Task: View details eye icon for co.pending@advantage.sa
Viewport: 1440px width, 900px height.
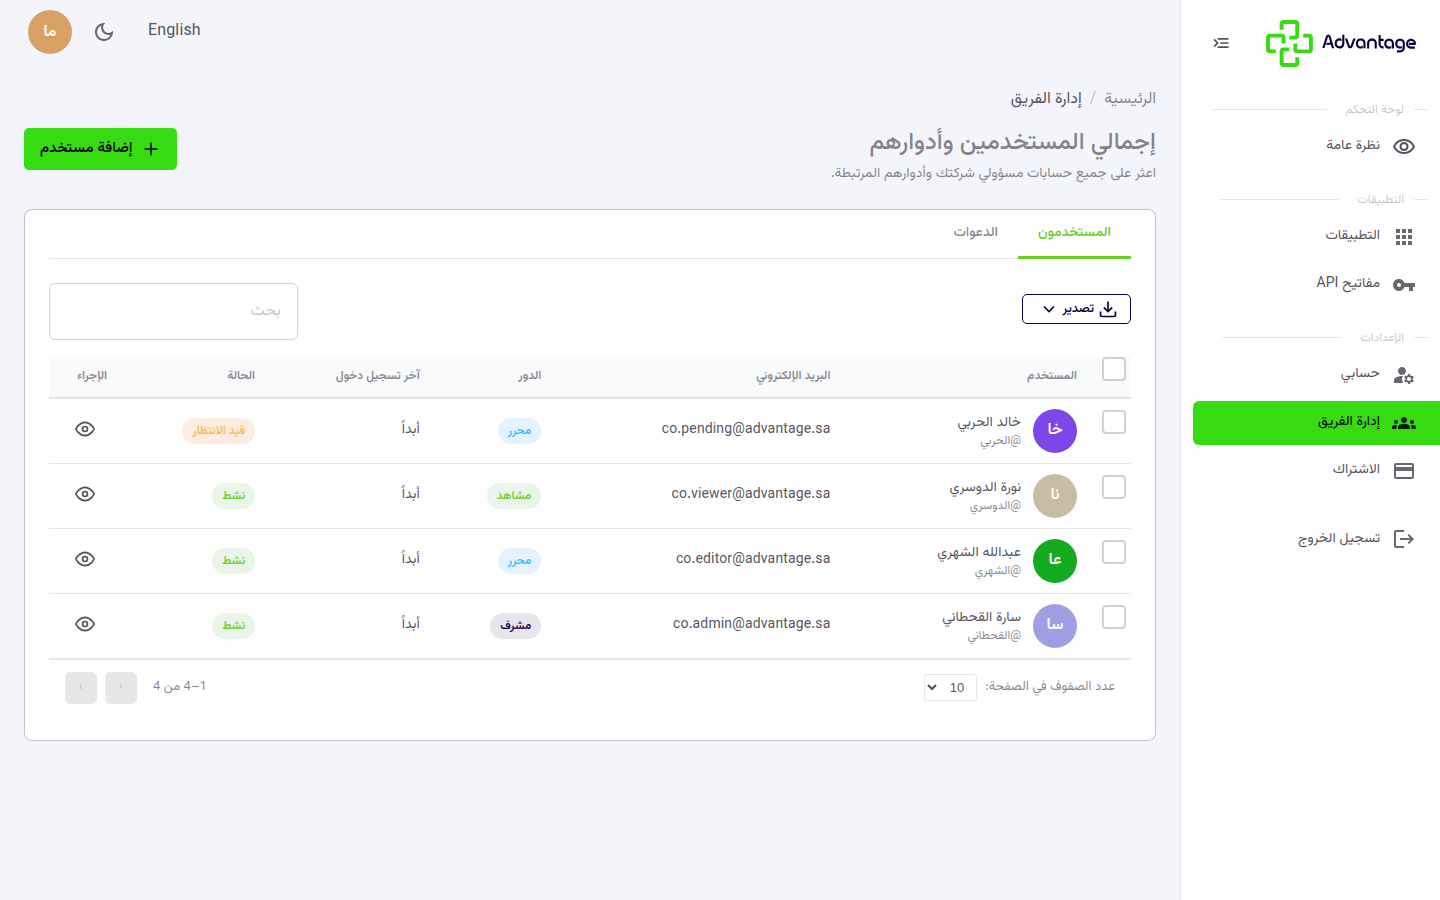Action: click(x=85, y=429)
